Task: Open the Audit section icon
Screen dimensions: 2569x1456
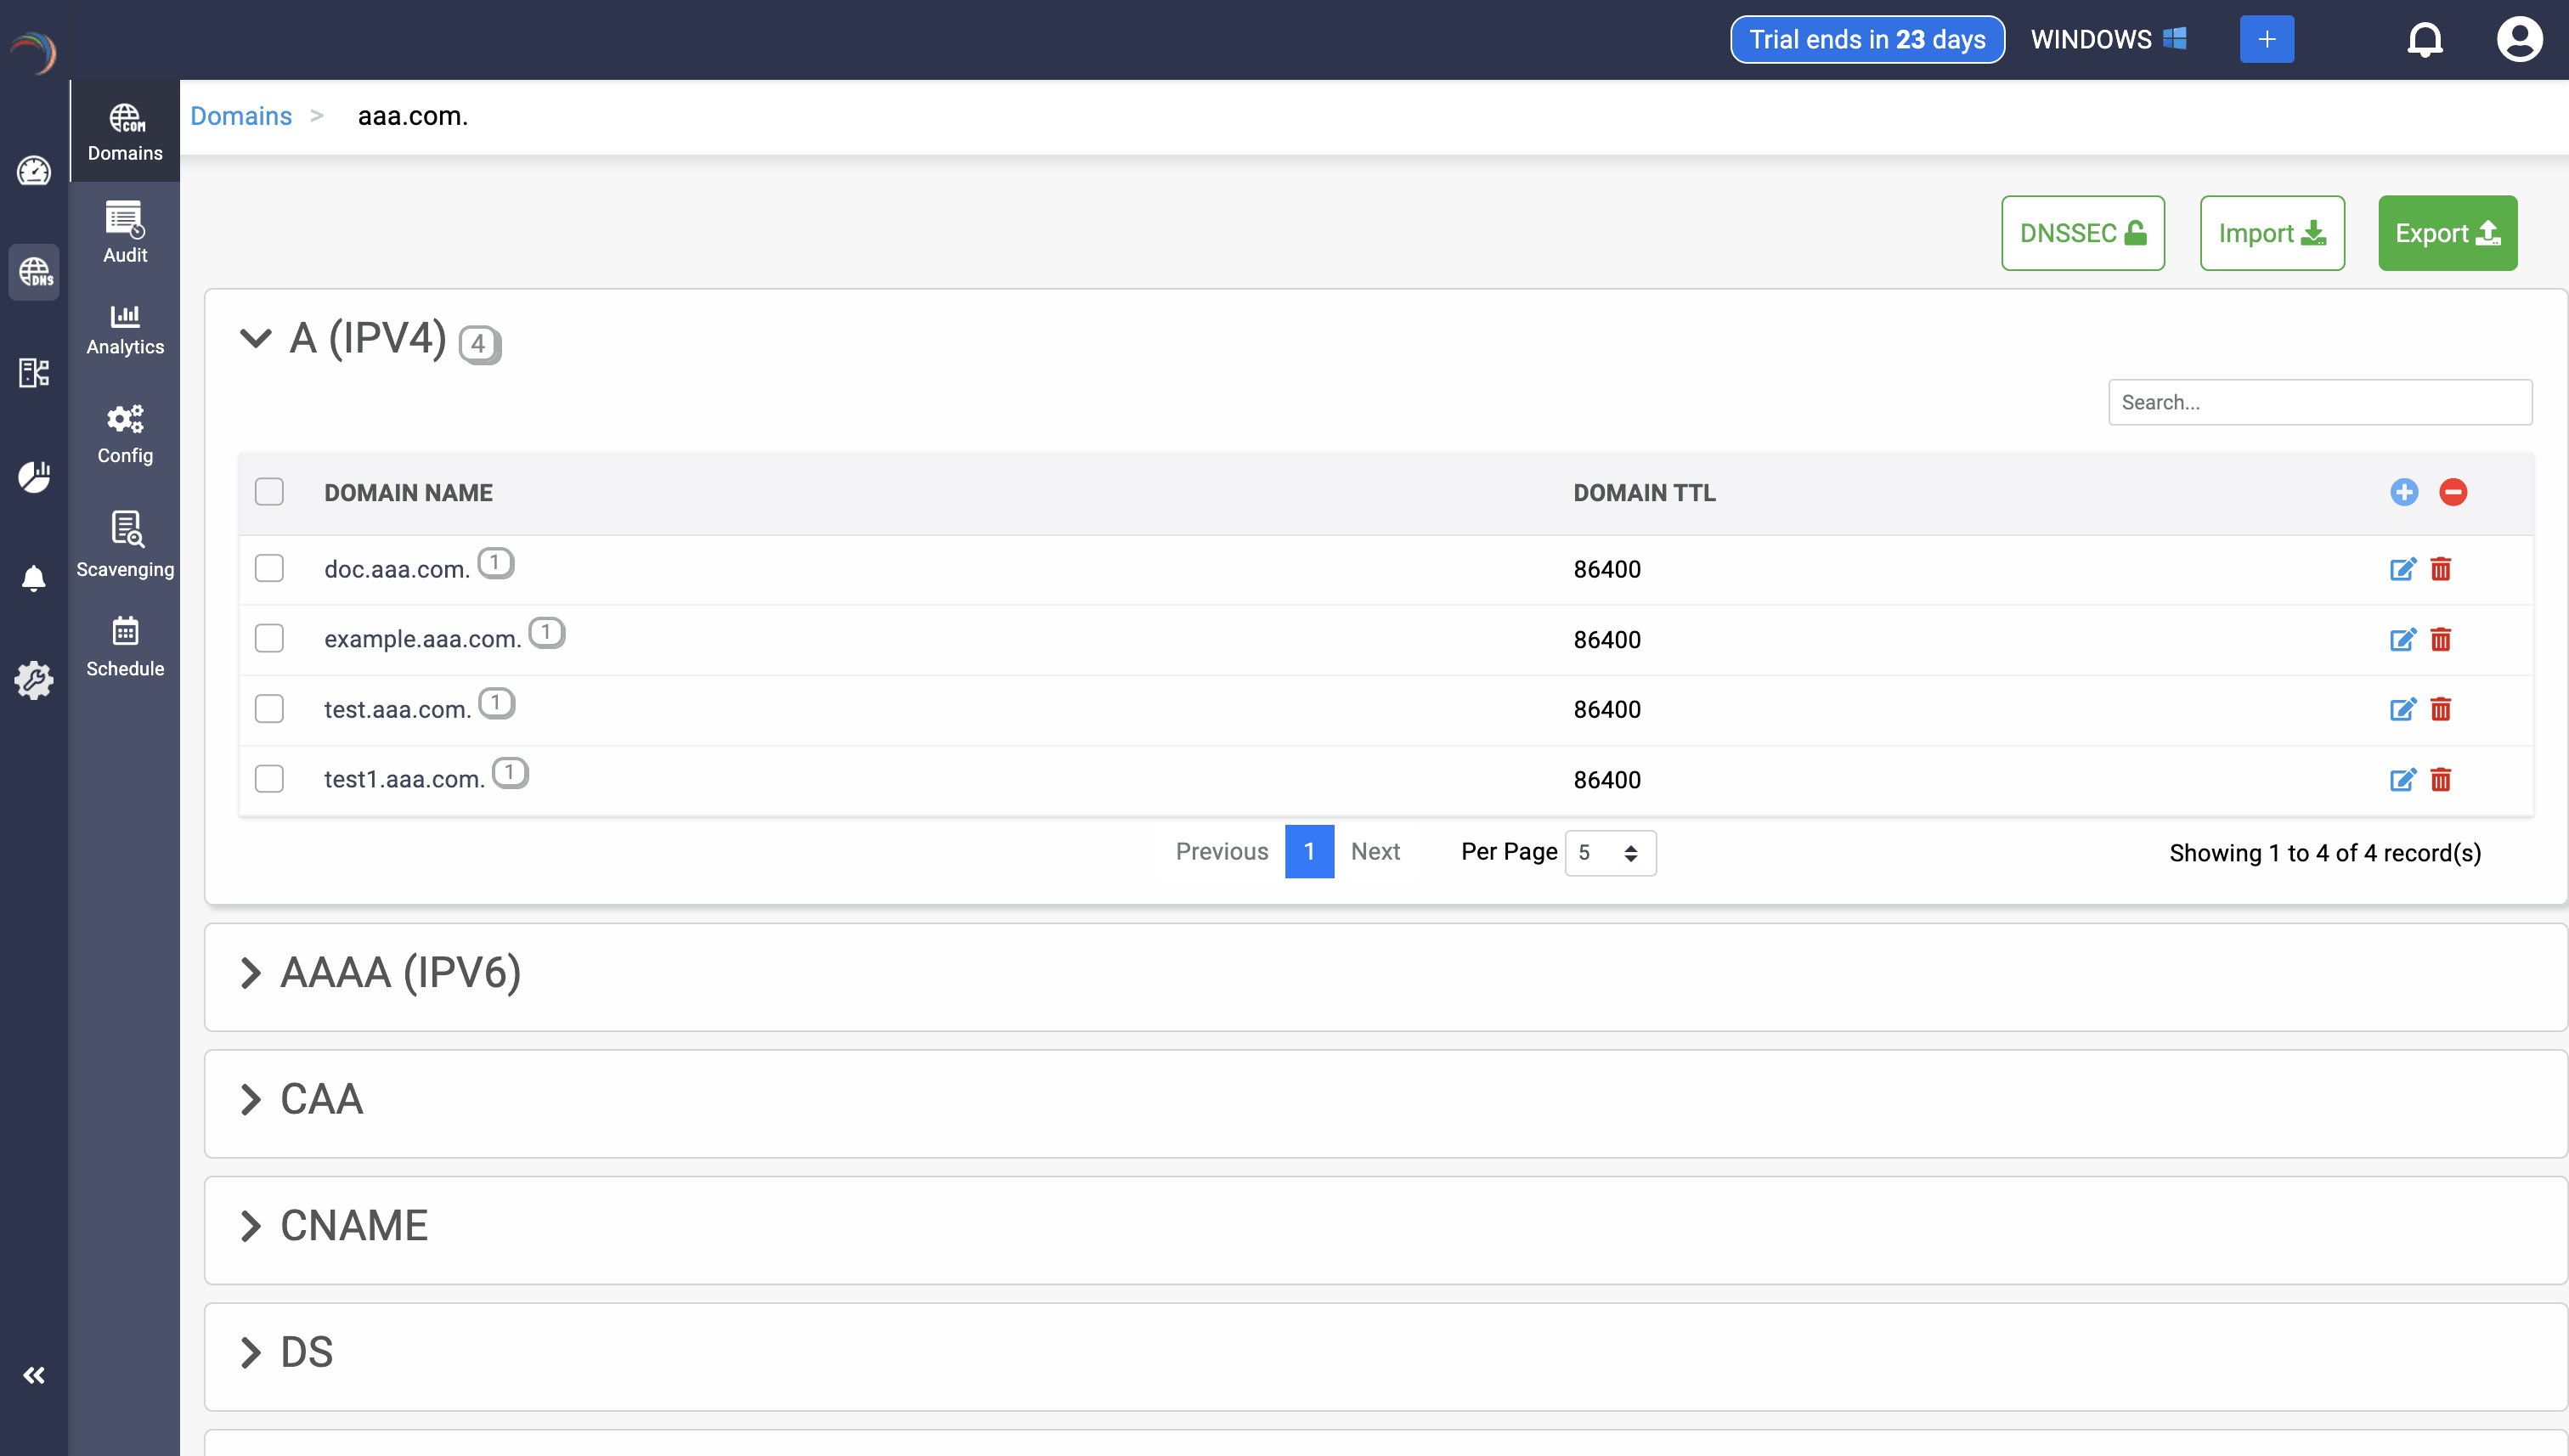Action: [x=125, y=232]
